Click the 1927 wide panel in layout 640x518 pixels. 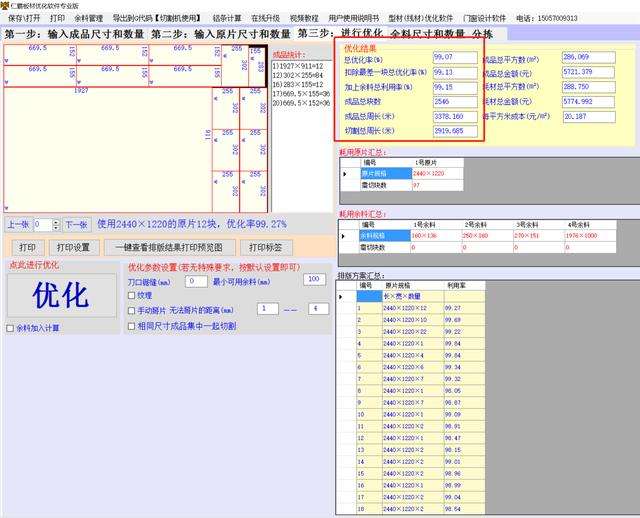pyautogui.click(x=108, y=149)
